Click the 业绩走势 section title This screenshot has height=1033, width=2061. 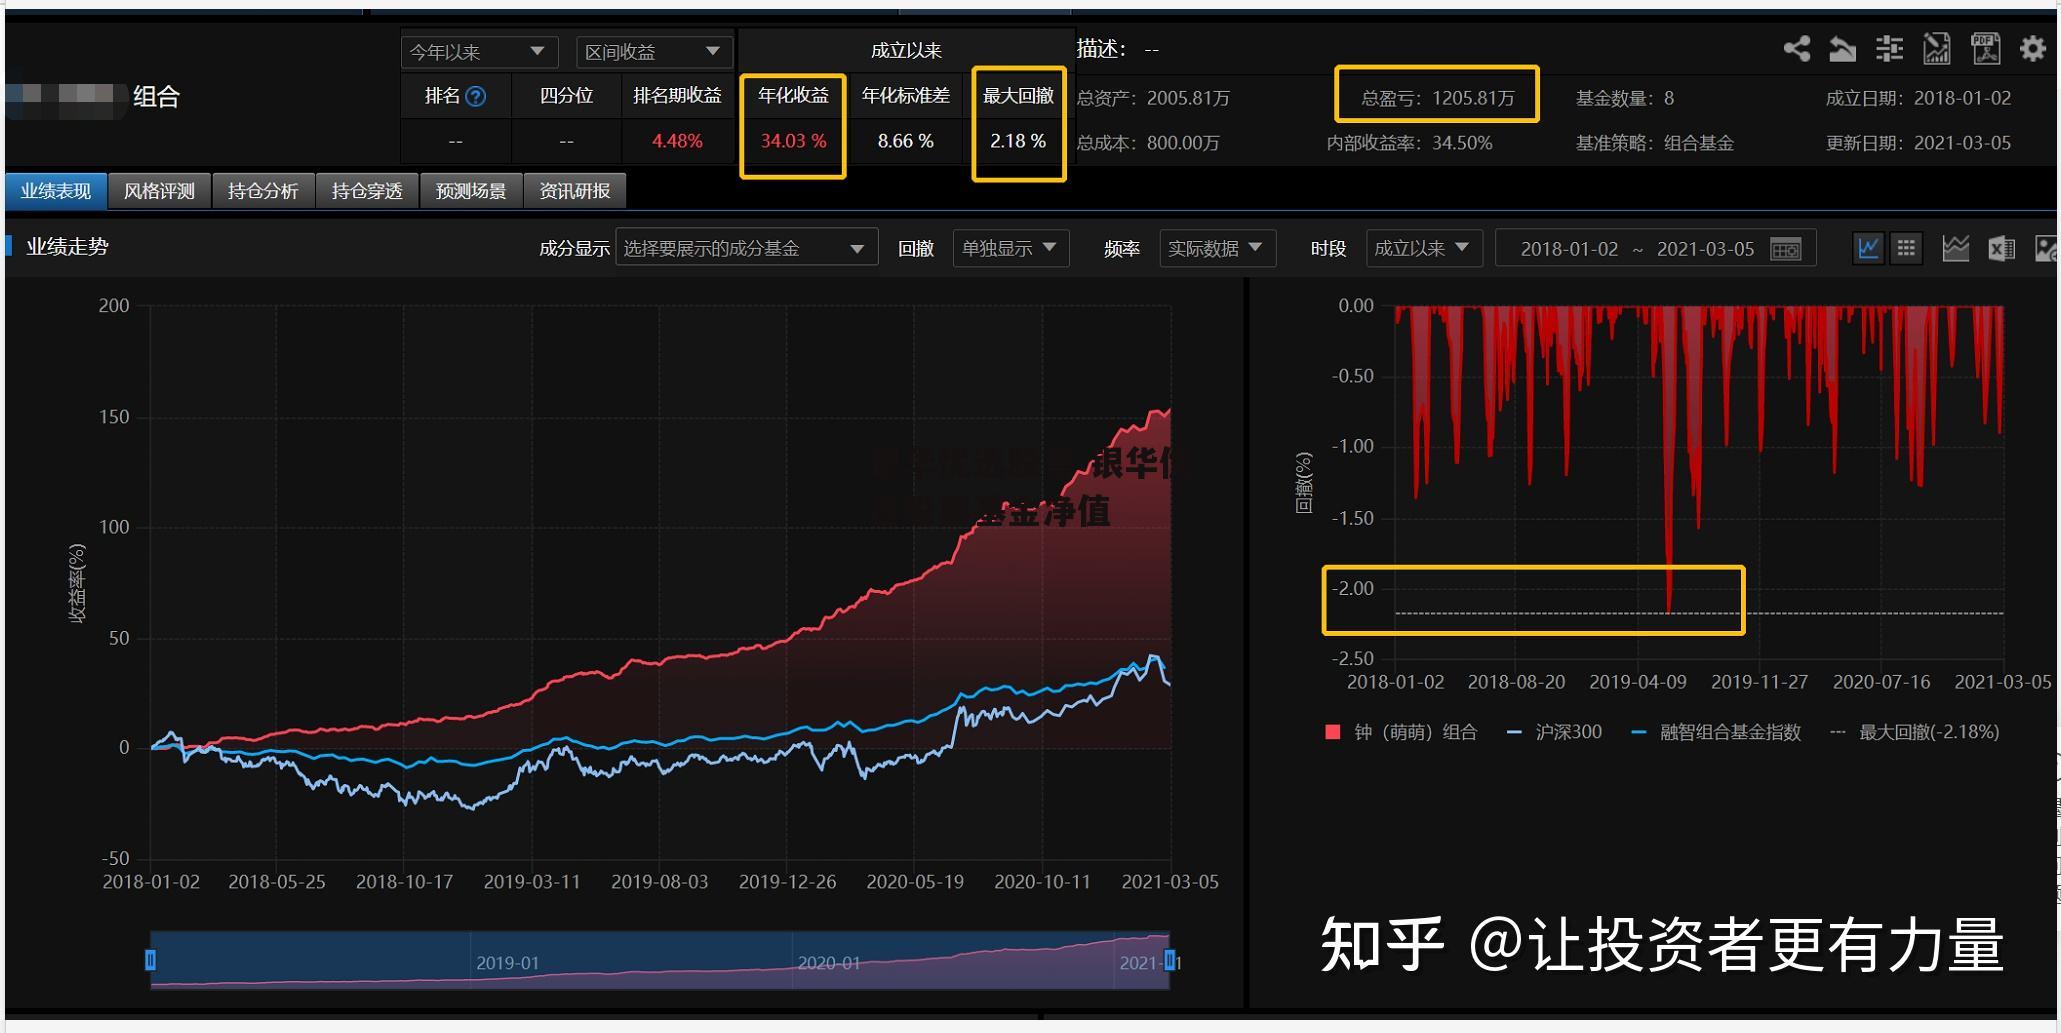click(x=67, y=247)
